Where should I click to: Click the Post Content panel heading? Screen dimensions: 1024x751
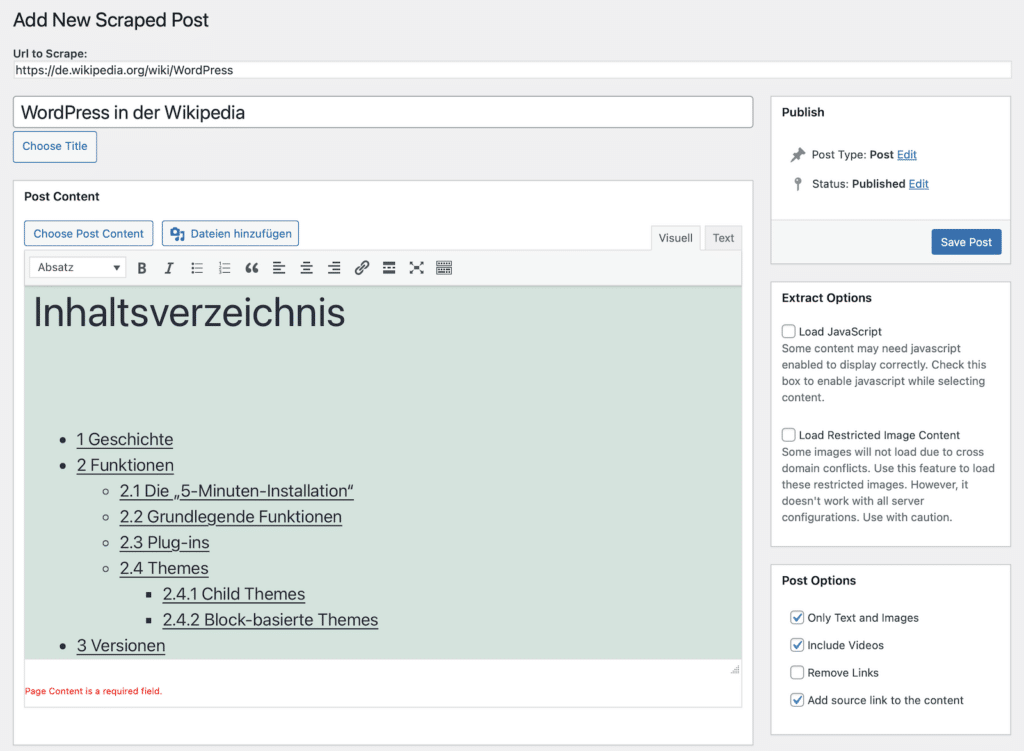(x=62, y=197)
